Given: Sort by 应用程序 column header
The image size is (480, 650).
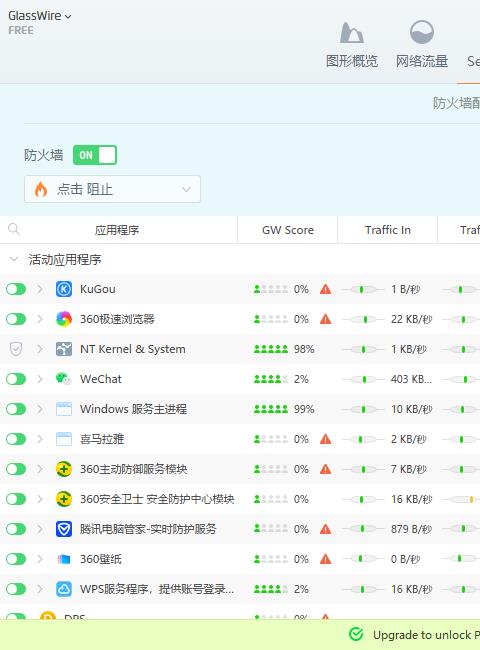Looking at the screenshot, I should (117, 230).
